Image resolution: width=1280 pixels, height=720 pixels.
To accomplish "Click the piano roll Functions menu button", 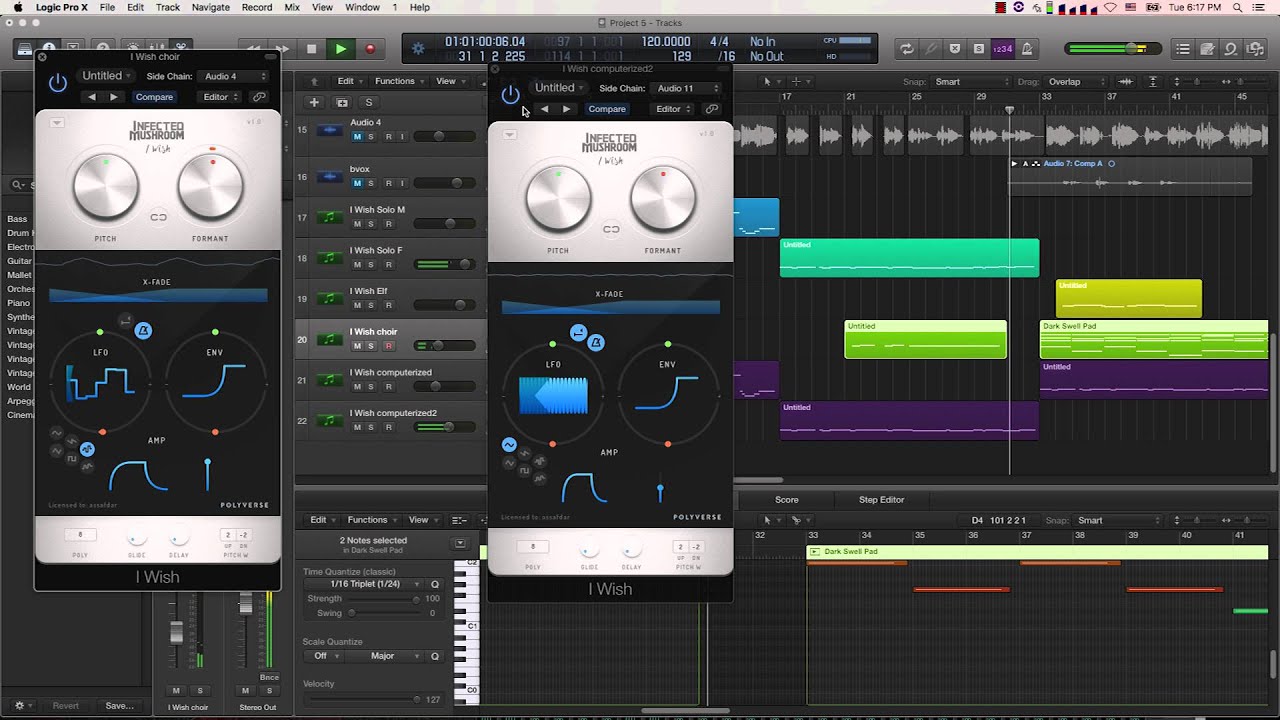I will 372,520.
